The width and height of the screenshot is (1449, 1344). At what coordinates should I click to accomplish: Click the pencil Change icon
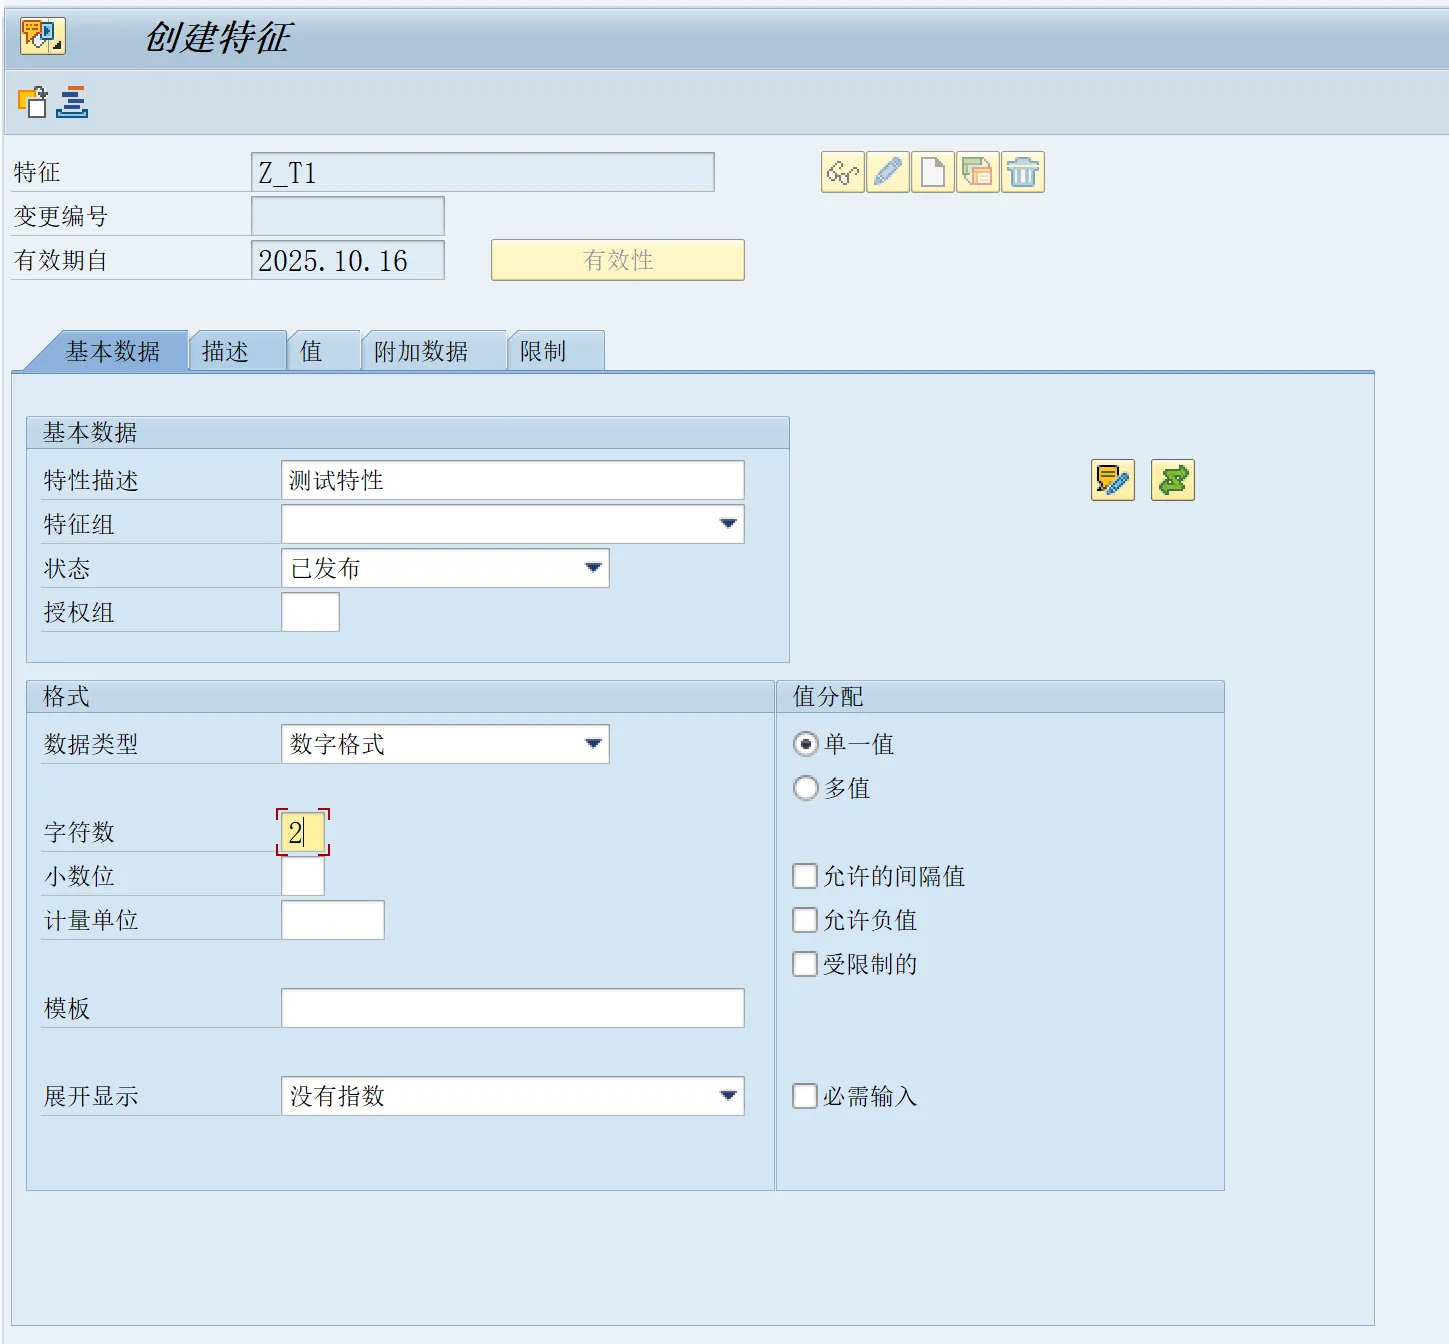[x=887, y=173]
